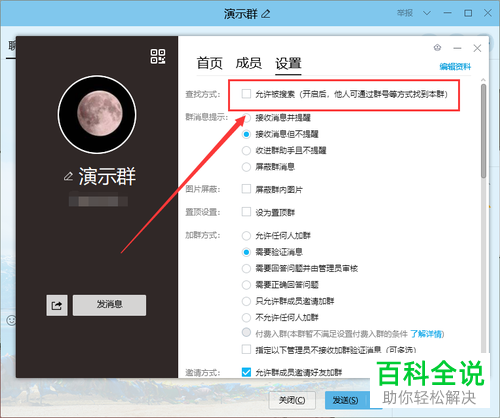Open the group QR code icon
The image size is (500, 418).
pyautogui.click(x=158, y=56)
